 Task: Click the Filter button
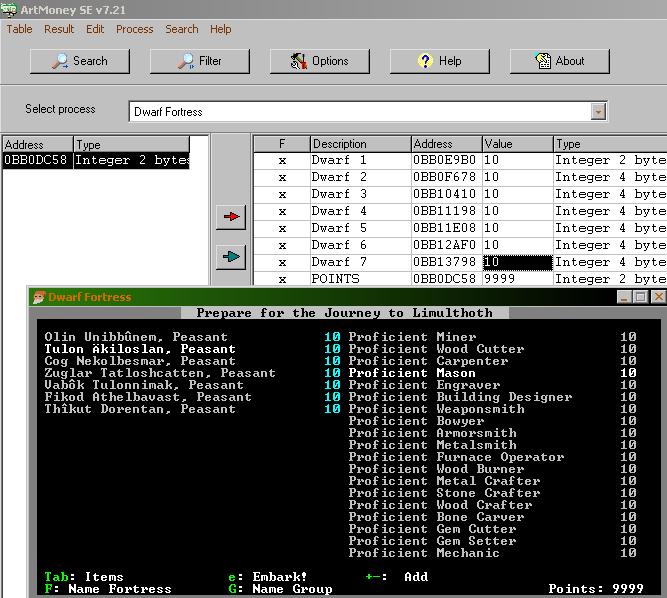[x=200, y=61]
